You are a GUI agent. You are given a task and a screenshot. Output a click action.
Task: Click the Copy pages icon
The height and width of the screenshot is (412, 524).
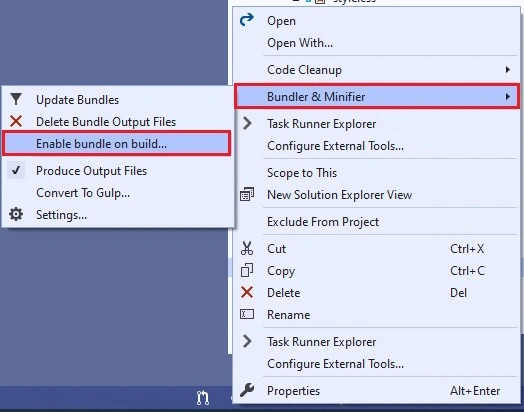point(247,270)
